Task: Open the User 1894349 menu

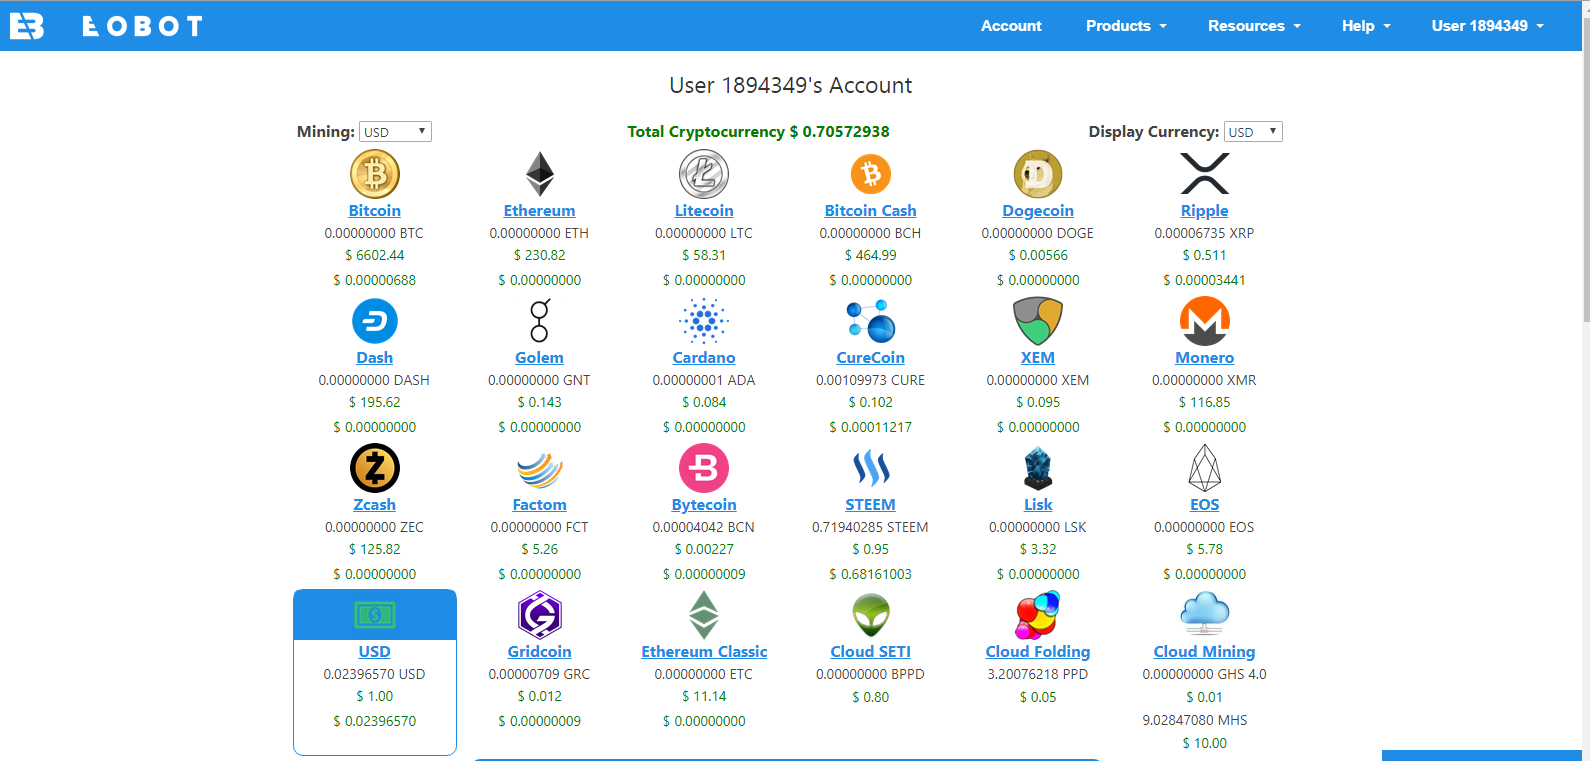Action: pos(1487,26)
